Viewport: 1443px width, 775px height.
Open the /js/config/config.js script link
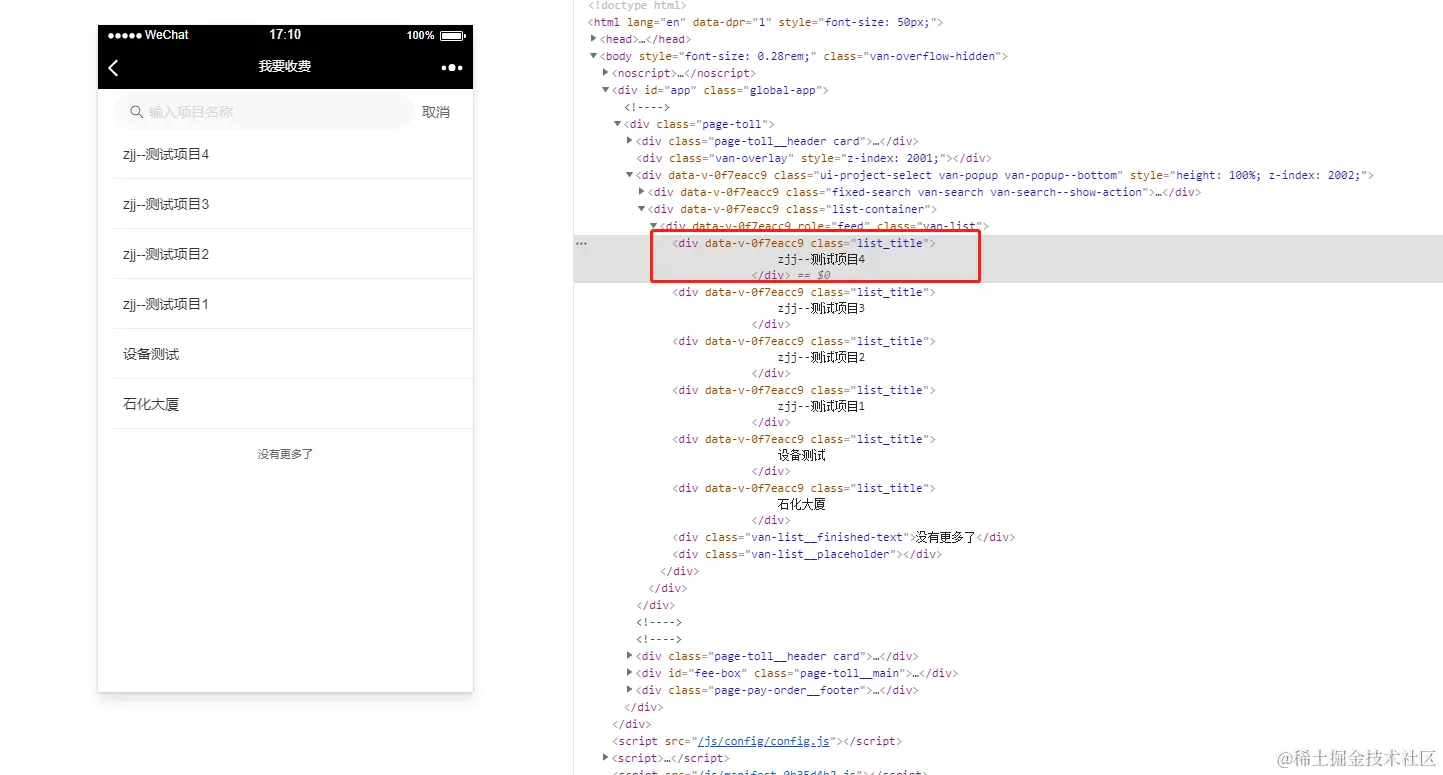pos(764,741)
